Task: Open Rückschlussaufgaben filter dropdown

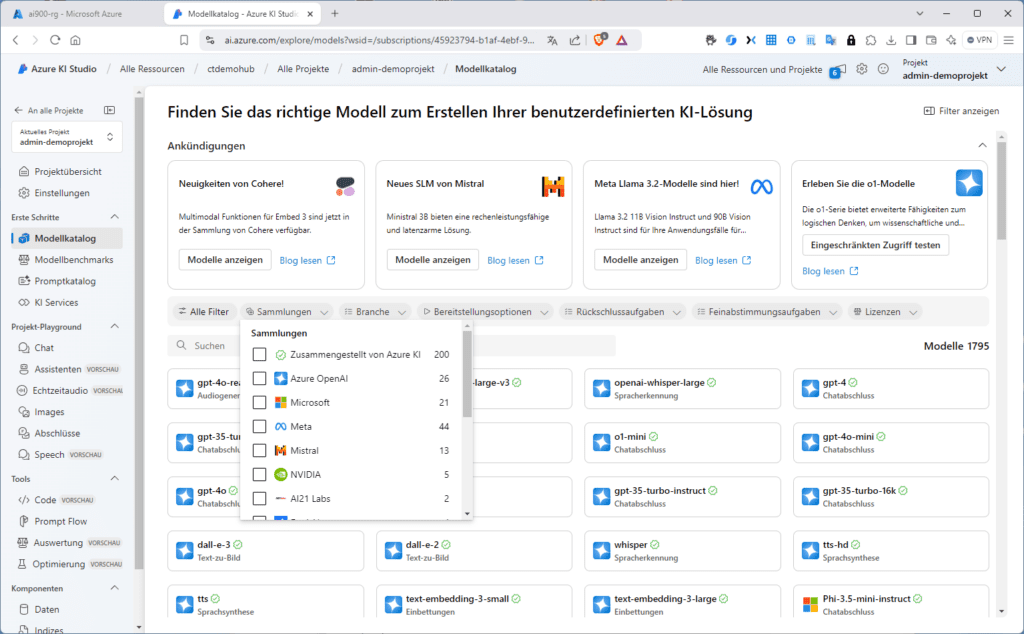Action: 623,312
